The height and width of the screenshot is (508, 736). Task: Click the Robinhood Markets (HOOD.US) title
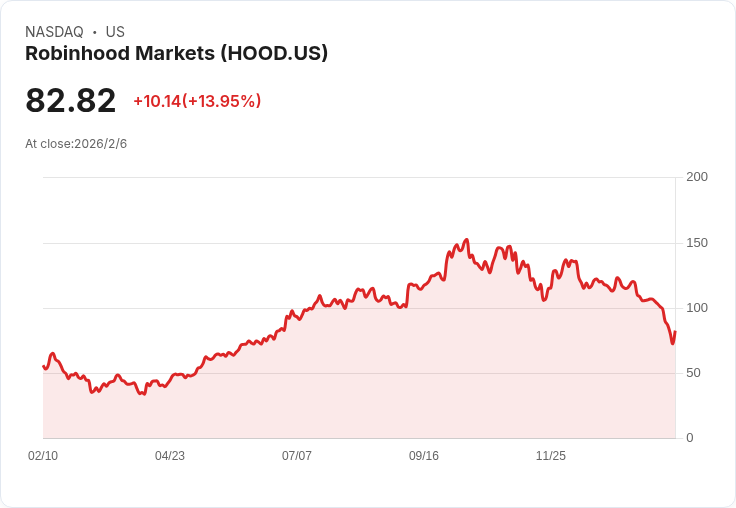176,54
